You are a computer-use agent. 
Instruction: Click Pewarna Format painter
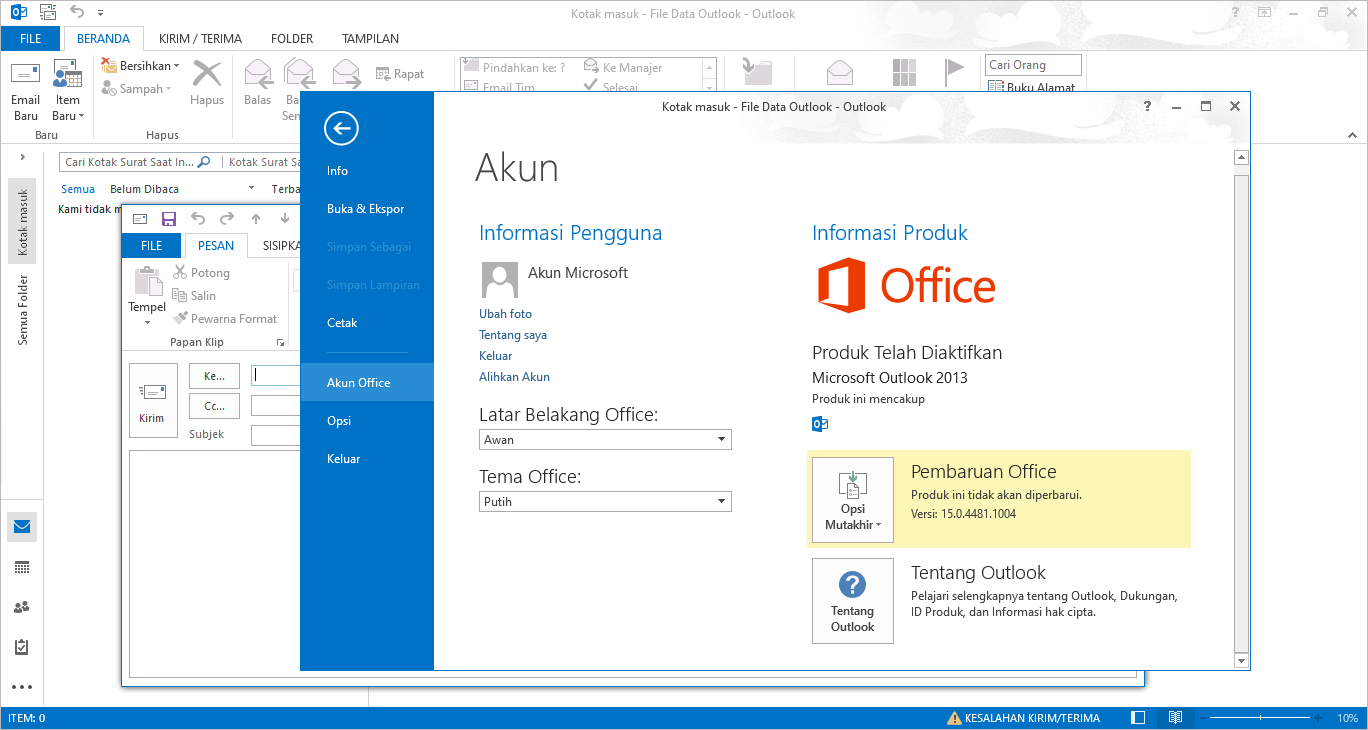pyautogui.click(x=225, y=318)
